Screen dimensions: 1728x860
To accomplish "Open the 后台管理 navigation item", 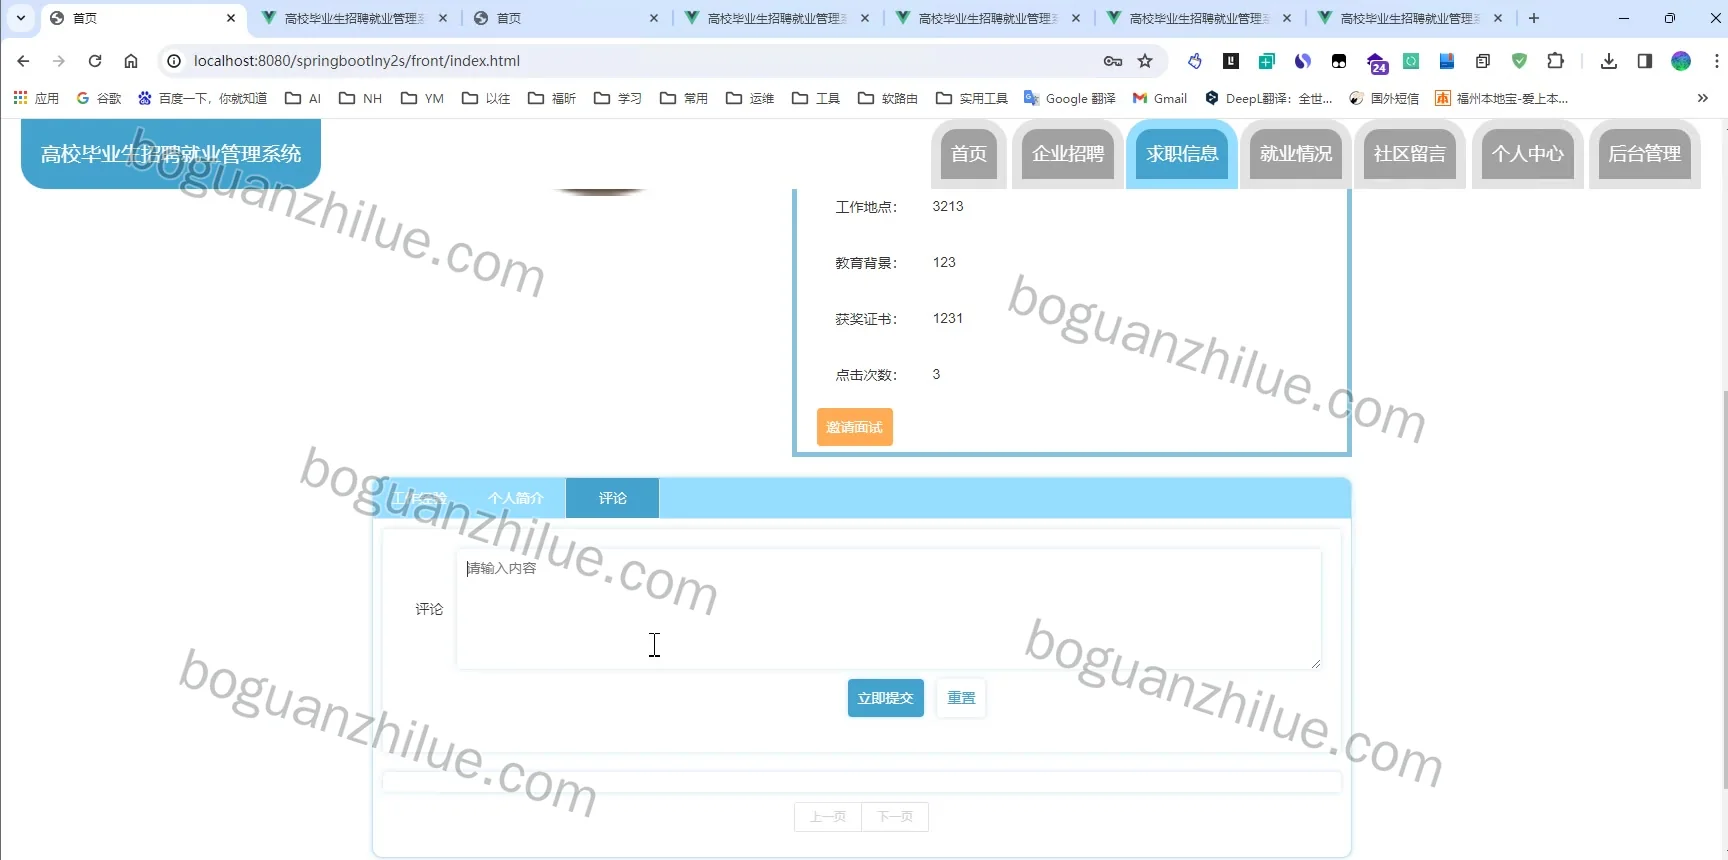I will 1645,154.
